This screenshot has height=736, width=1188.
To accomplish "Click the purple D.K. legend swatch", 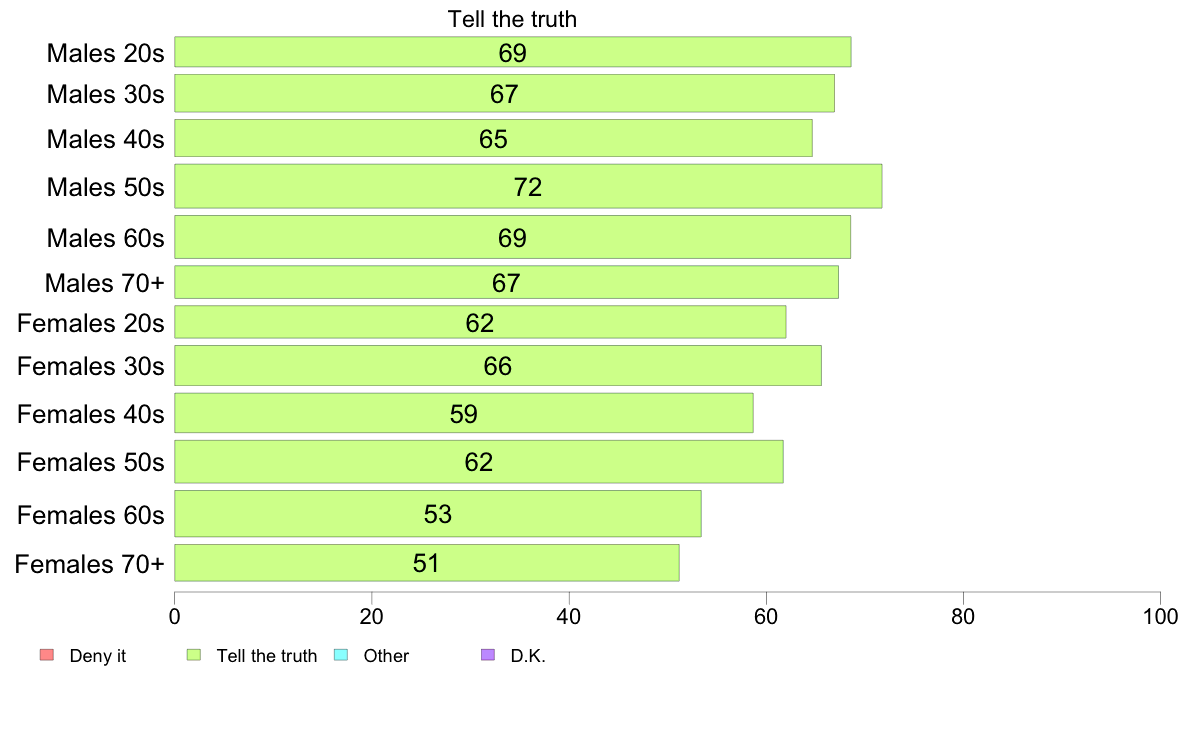I will 488,655.
